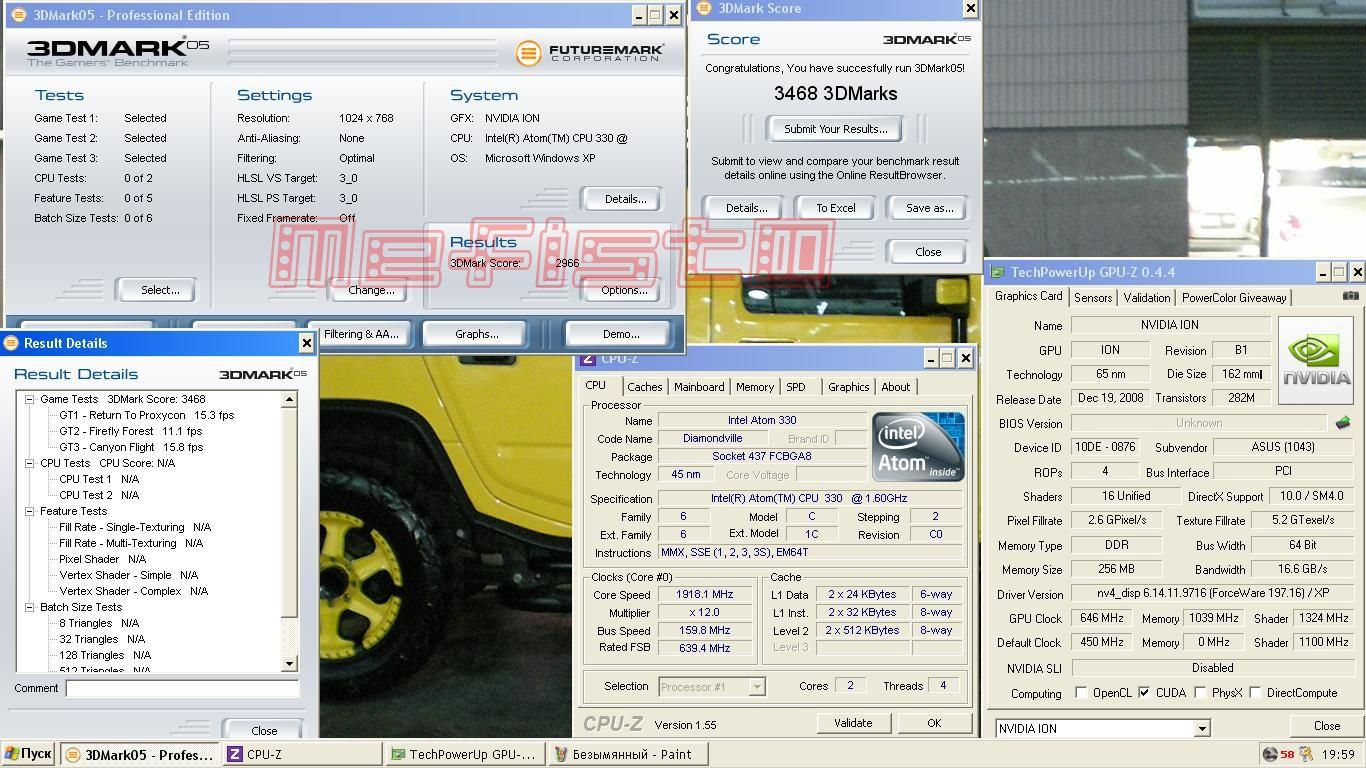1366x768 pixels.
Task: Click the 3DMark Score window title icon
Action: (x=704, y=8)
